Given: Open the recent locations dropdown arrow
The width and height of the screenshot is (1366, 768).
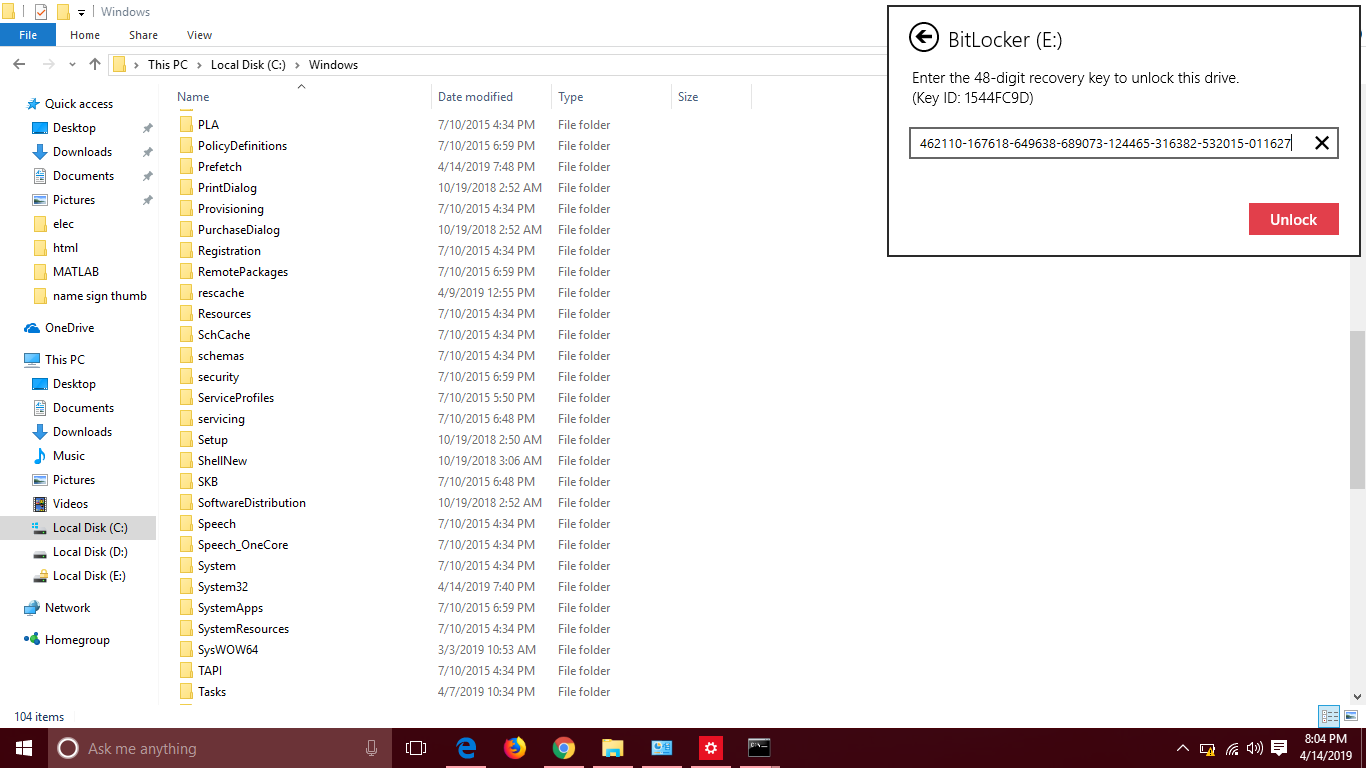Looking at the screenshot, I should point(73,64).
